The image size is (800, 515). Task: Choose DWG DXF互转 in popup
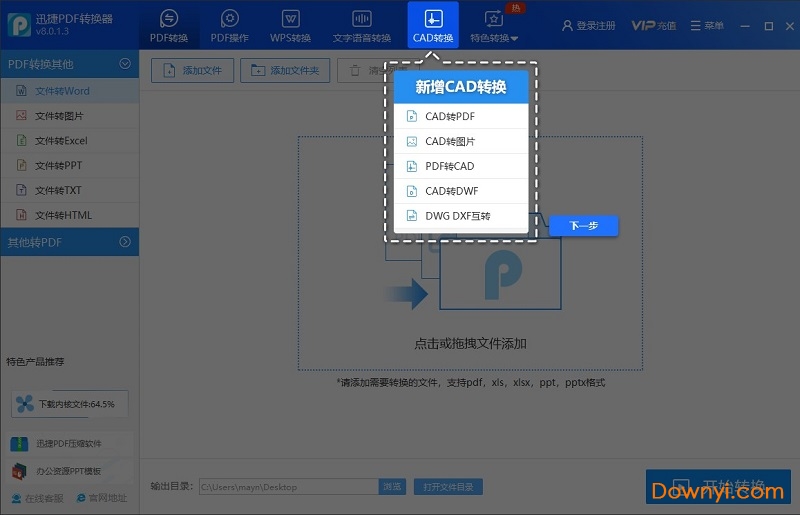(461, 216)
